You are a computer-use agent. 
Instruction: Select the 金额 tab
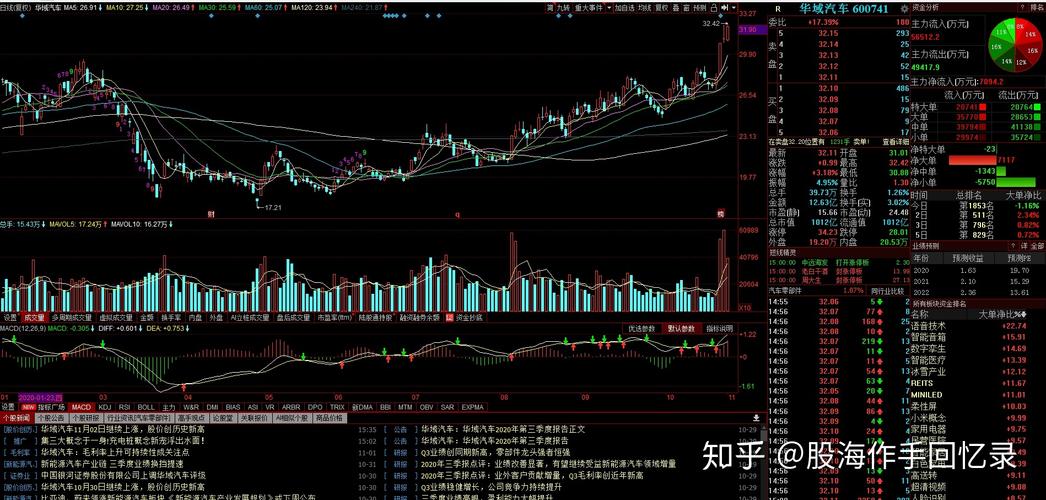(x=147, y=318)
